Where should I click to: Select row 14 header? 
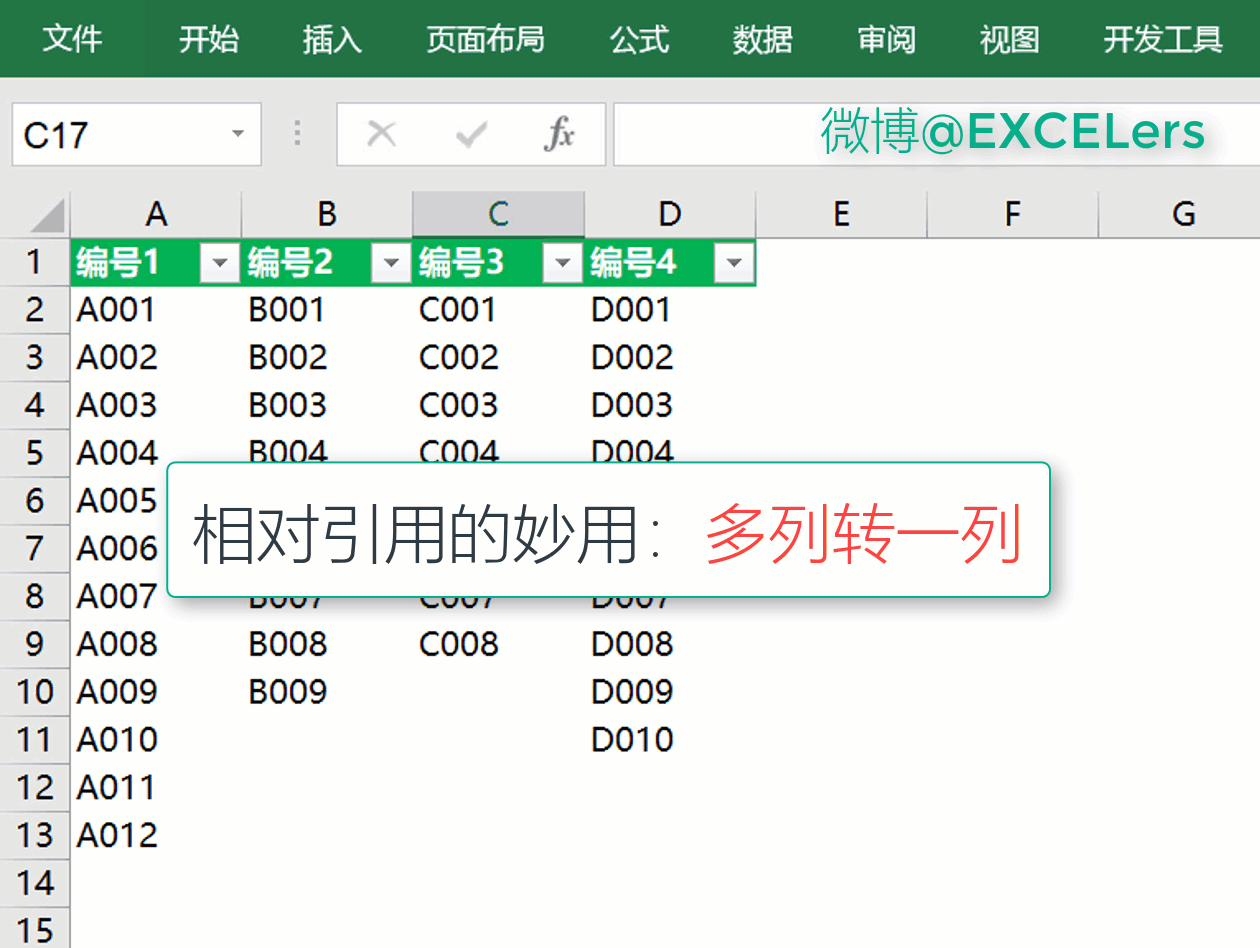click(35, 883)
